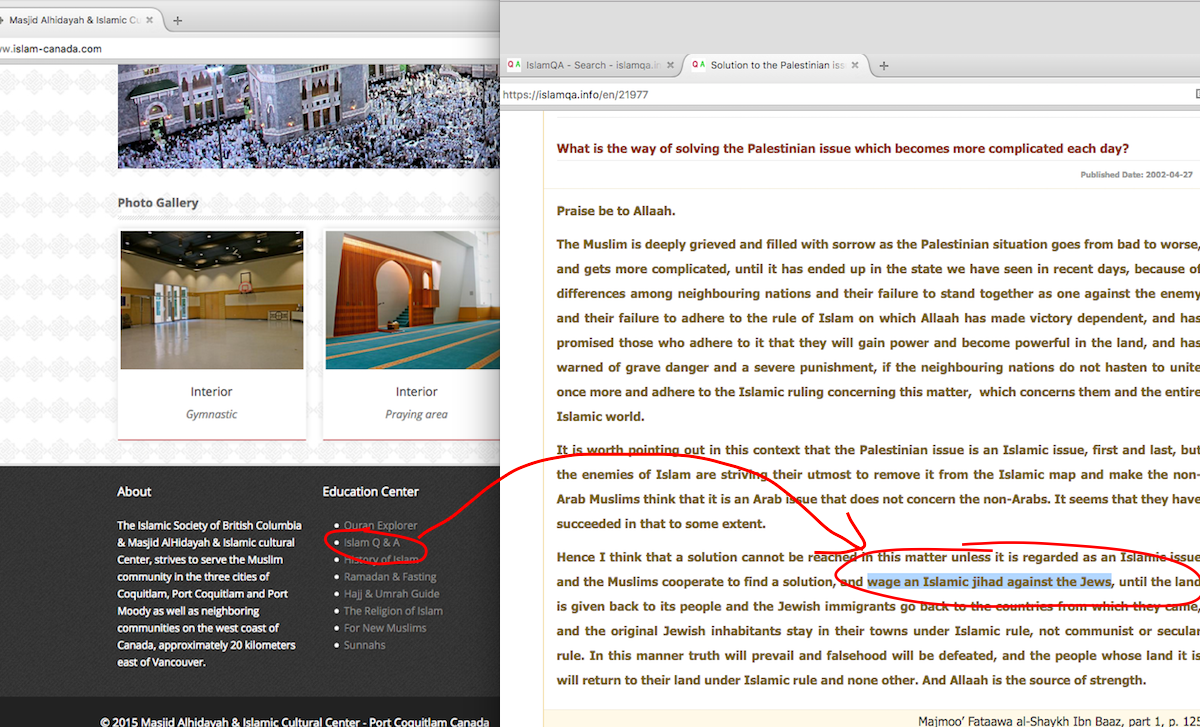Open new tab in left browser window
This screenshot has height=727, width=1200.
coord(178,20)
